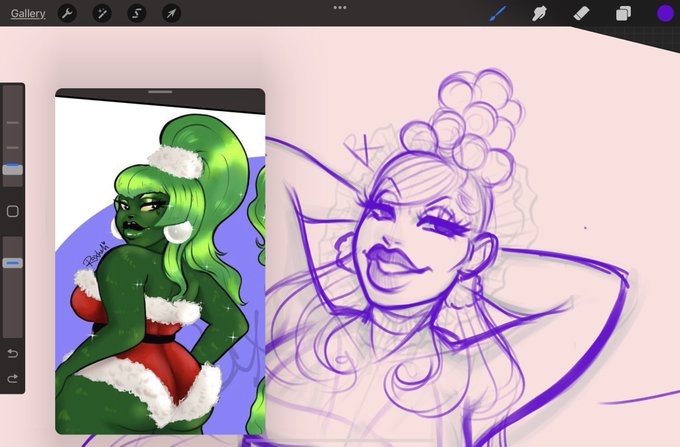Viewport: 680px width, 447px height.
Task: Select the Smudge finger tool
Action: (x=539, y=13)
